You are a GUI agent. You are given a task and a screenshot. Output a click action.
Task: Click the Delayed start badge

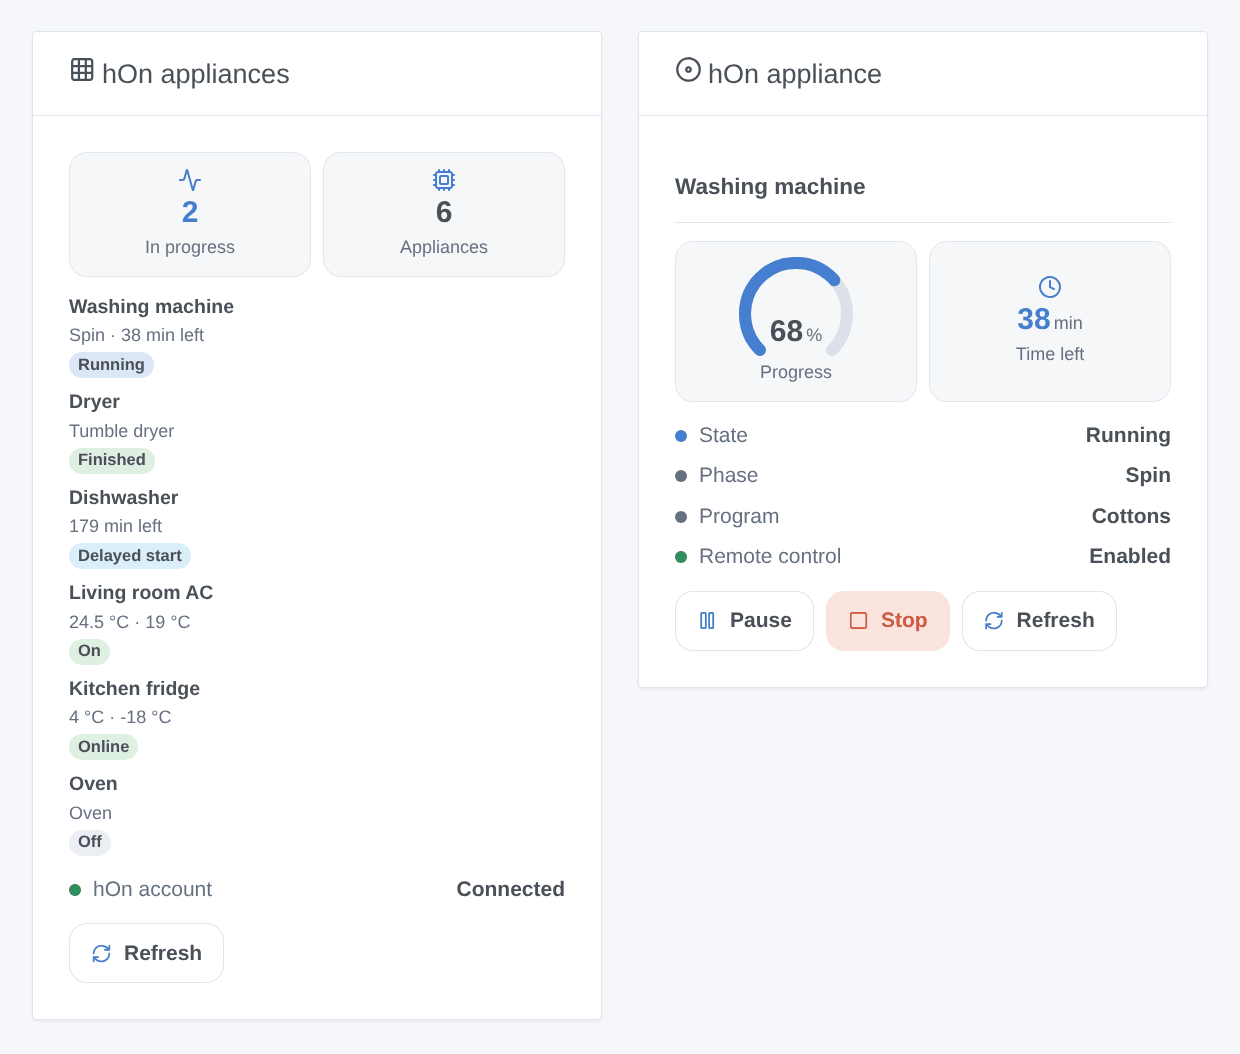pos(130,556)
